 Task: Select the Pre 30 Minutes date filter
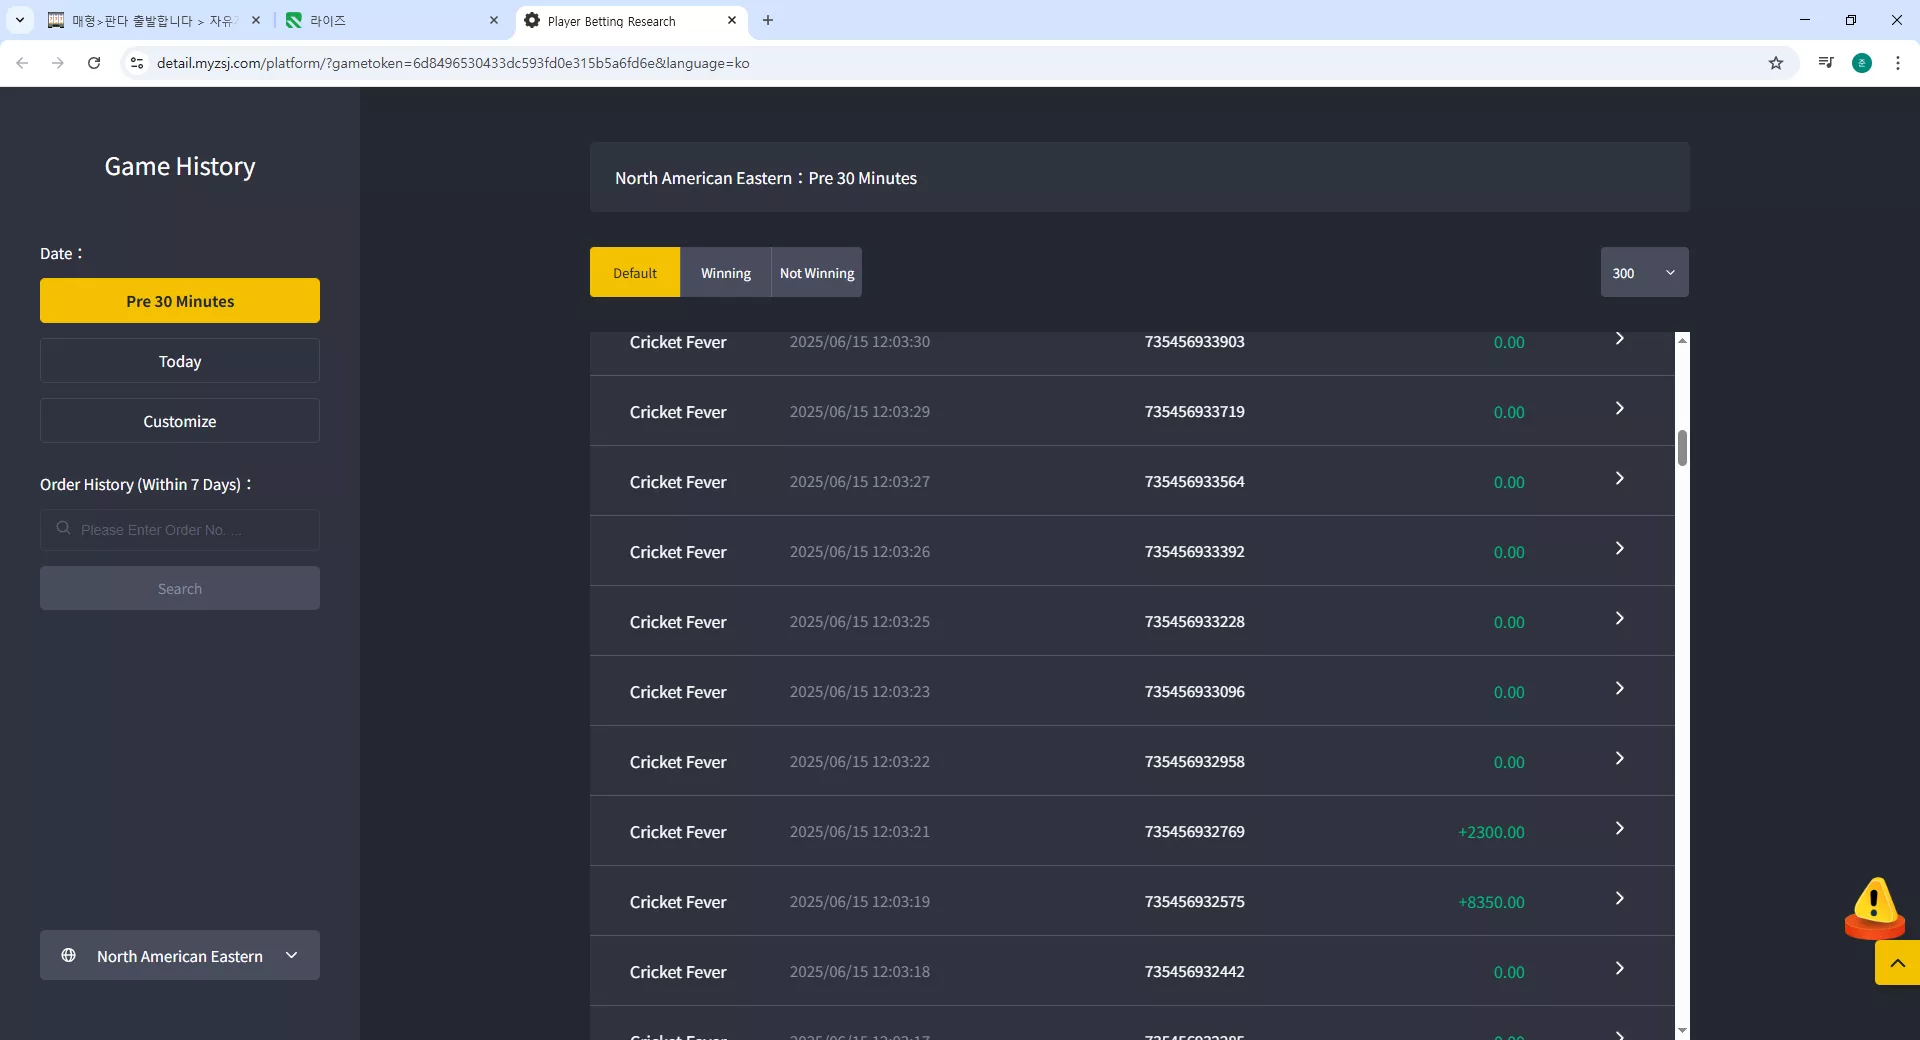point(180,301)
